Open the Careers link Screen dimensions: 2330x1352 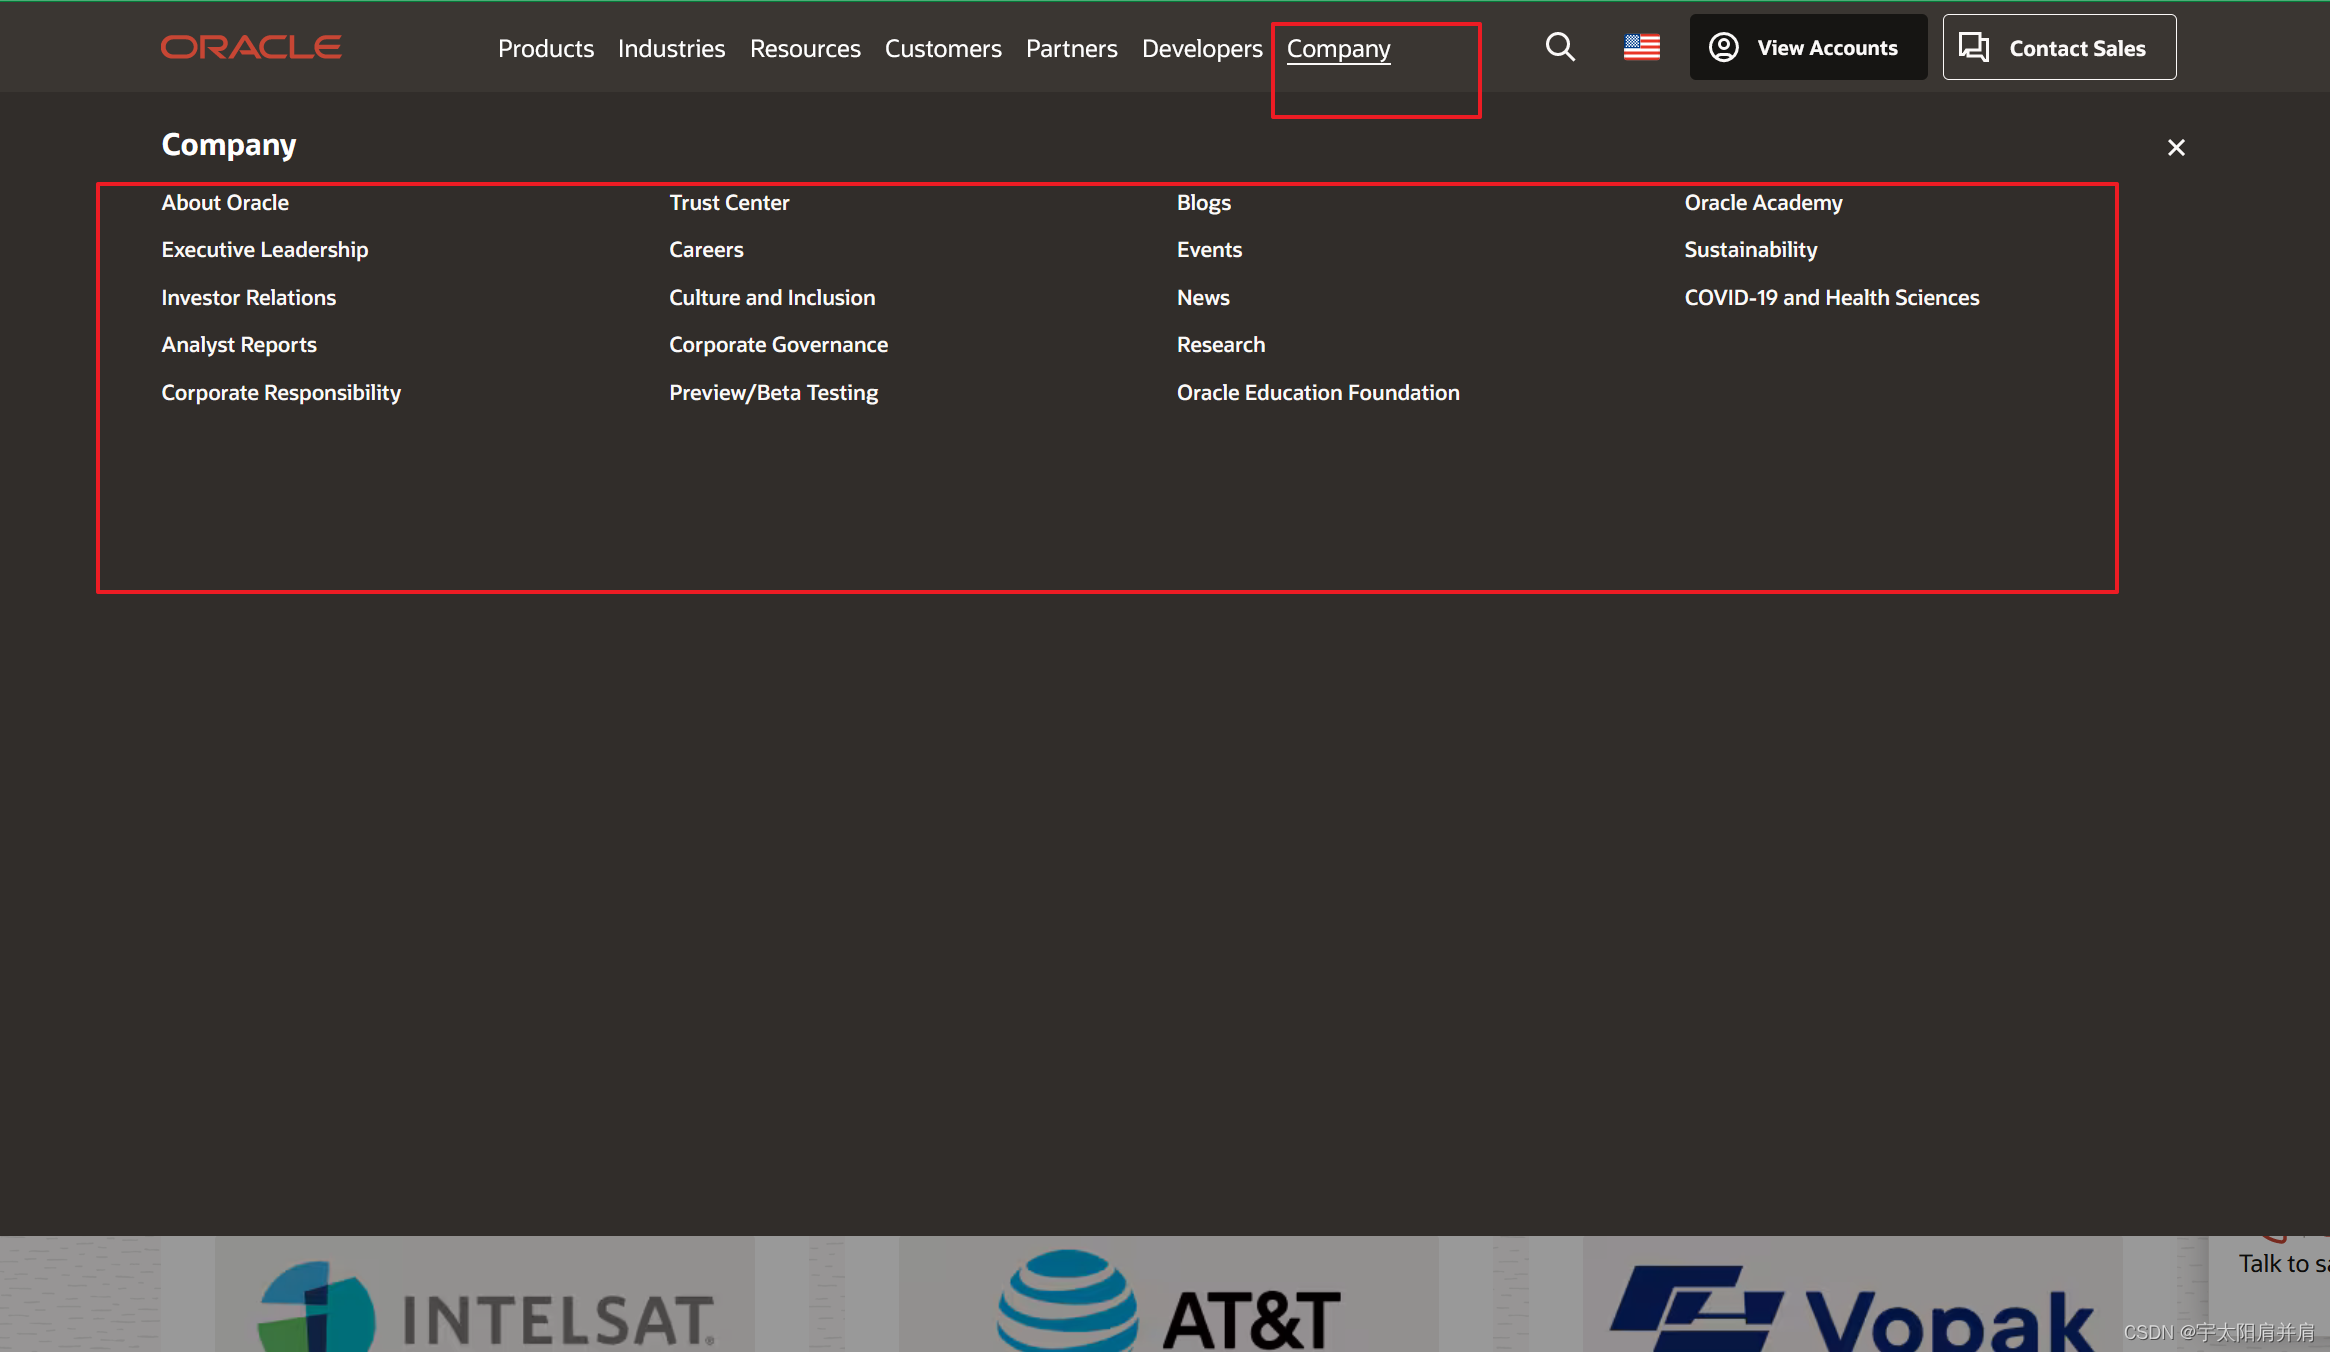706,249
